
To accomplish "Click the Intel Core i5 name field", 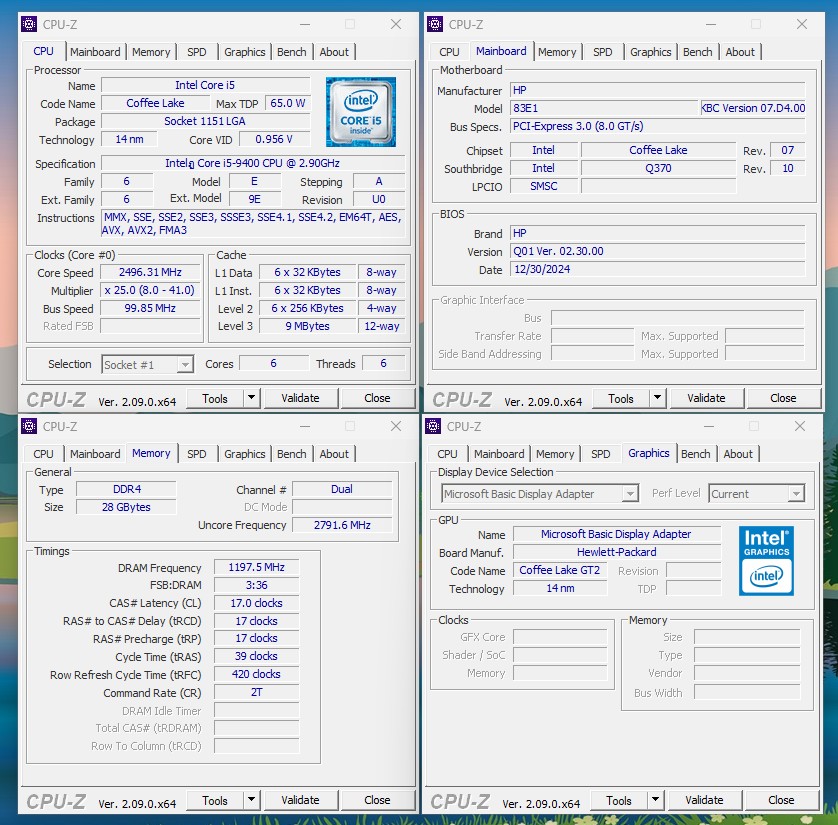I will [206, 85].
